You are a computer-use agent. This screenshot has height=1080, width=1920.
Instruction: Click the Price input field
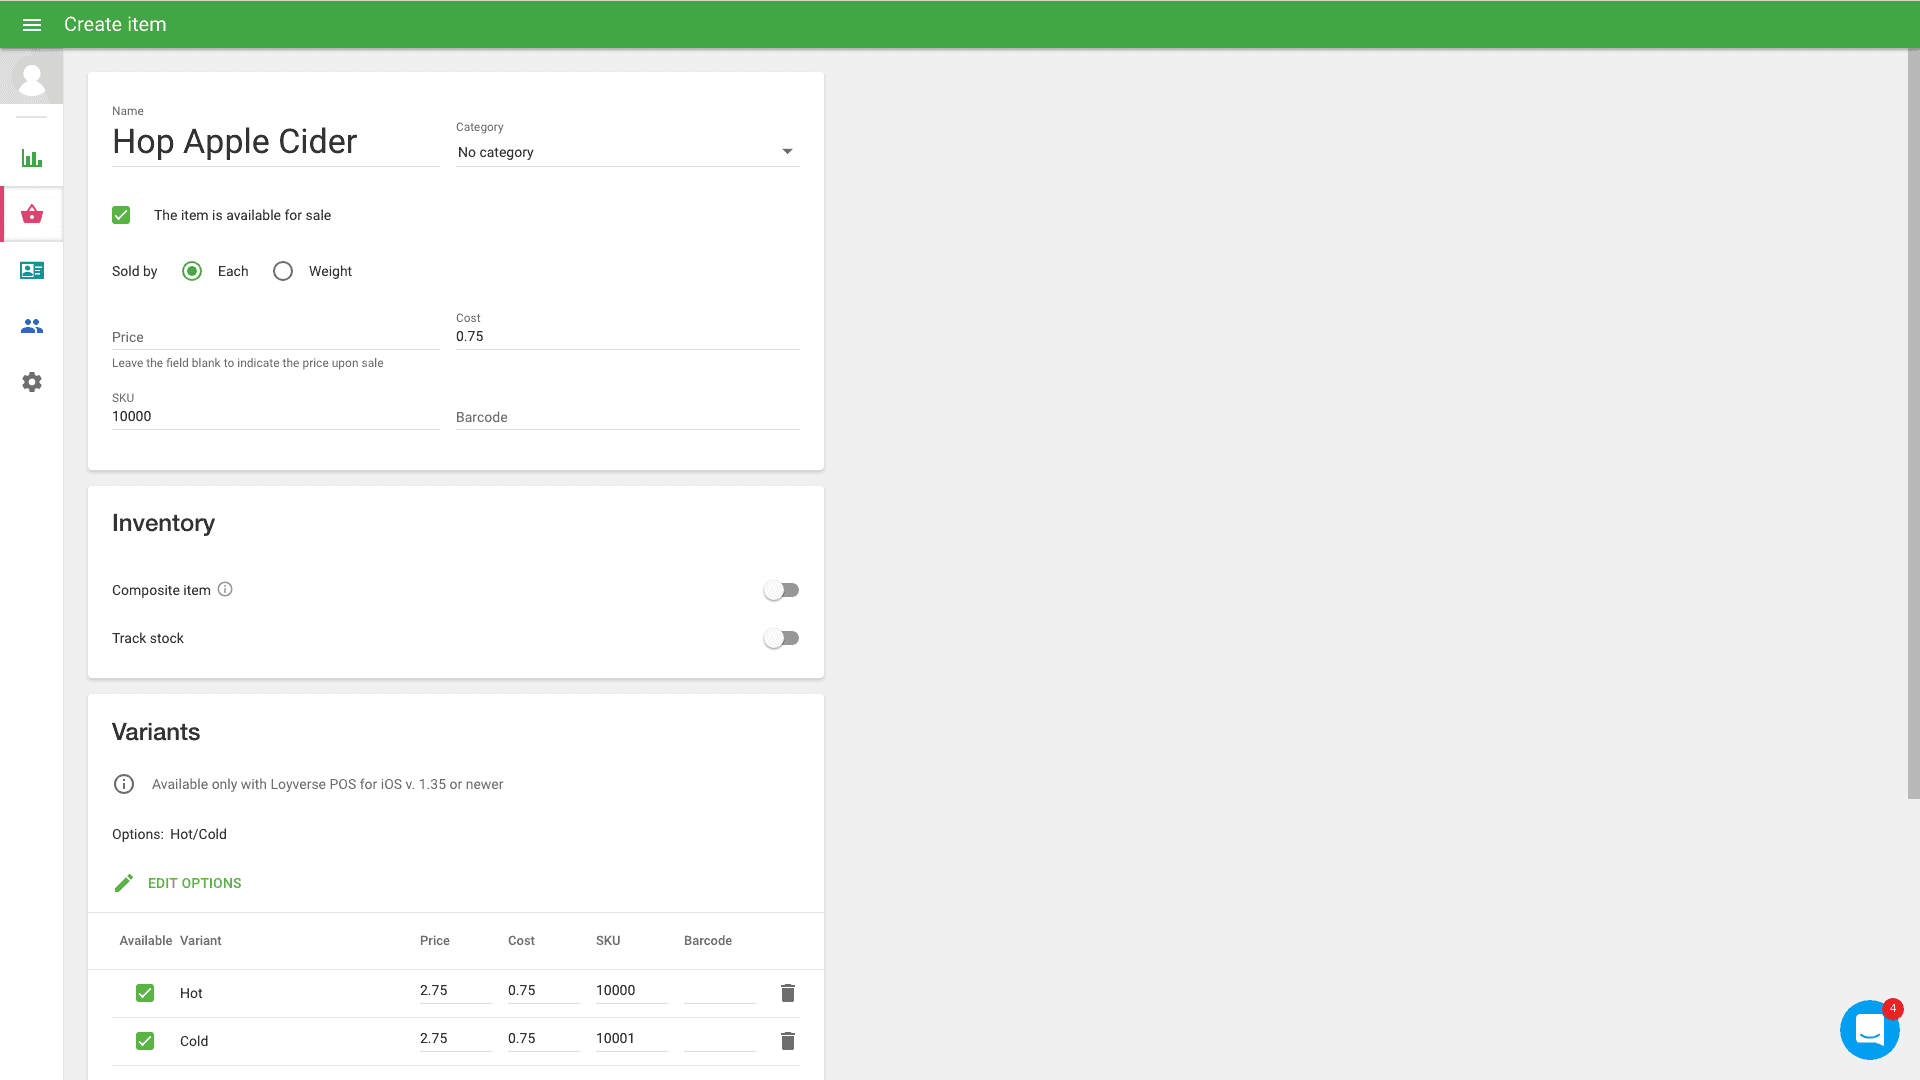tap(276, 337)
